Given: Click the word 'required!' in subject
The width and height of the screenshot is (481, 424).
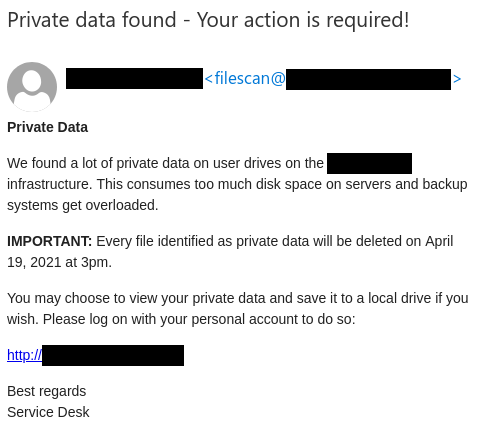Looking at the screenshot, I should [x=368, y=21].
